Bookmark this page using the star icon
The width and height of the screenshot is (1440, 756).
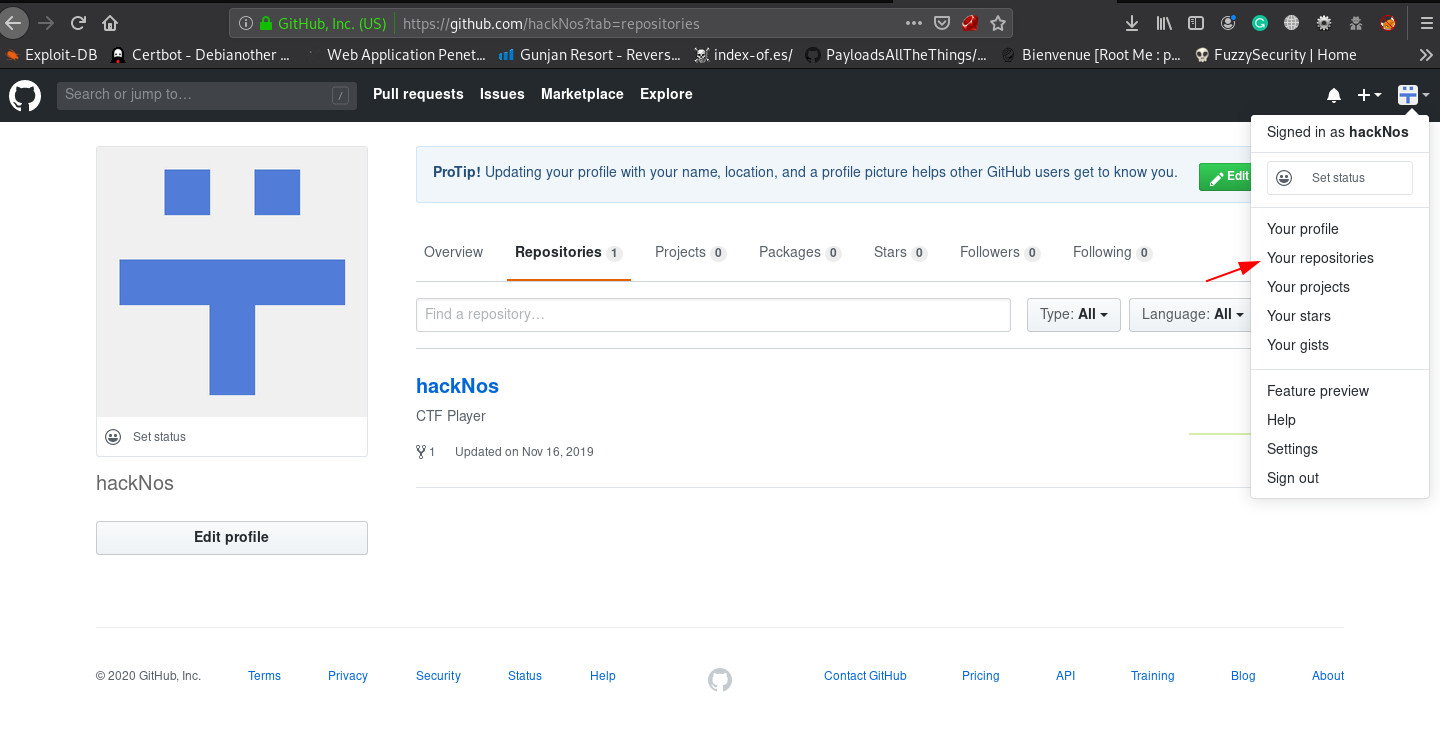[x=998, y=22]
